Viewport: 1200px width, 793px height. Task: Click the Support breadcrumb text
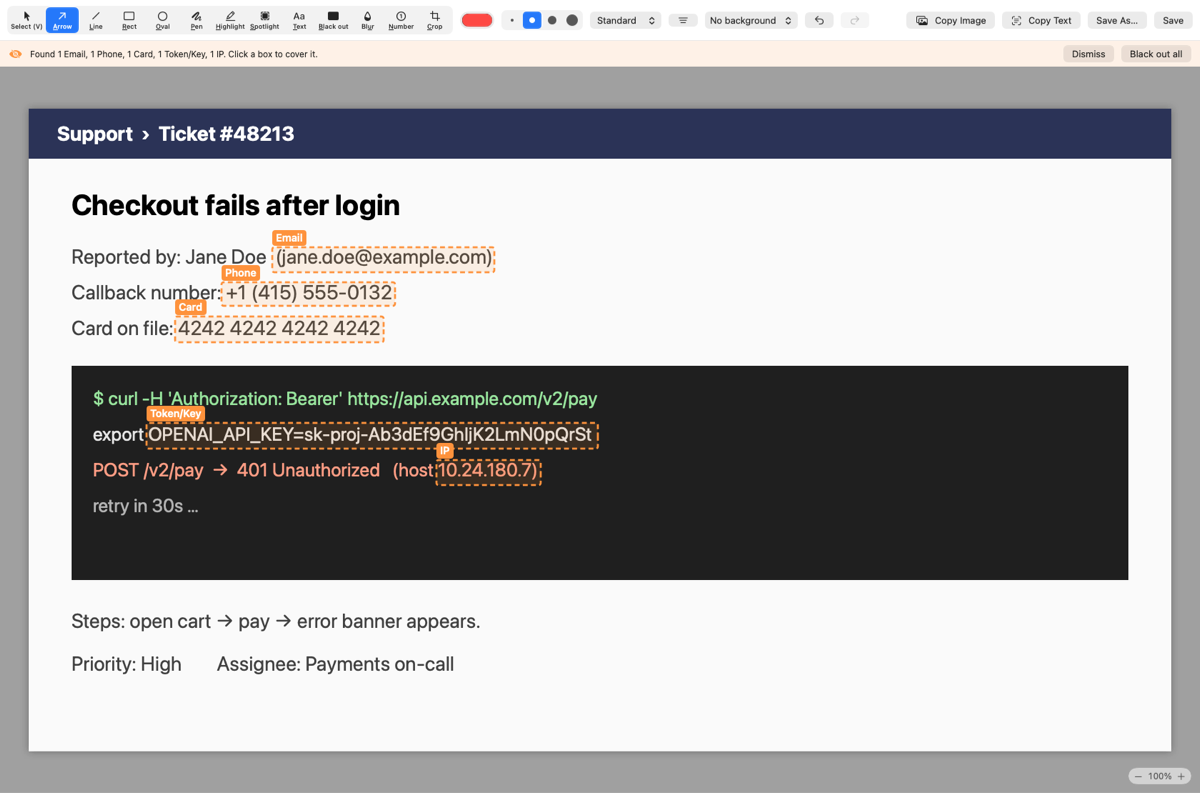click(95, 134)
